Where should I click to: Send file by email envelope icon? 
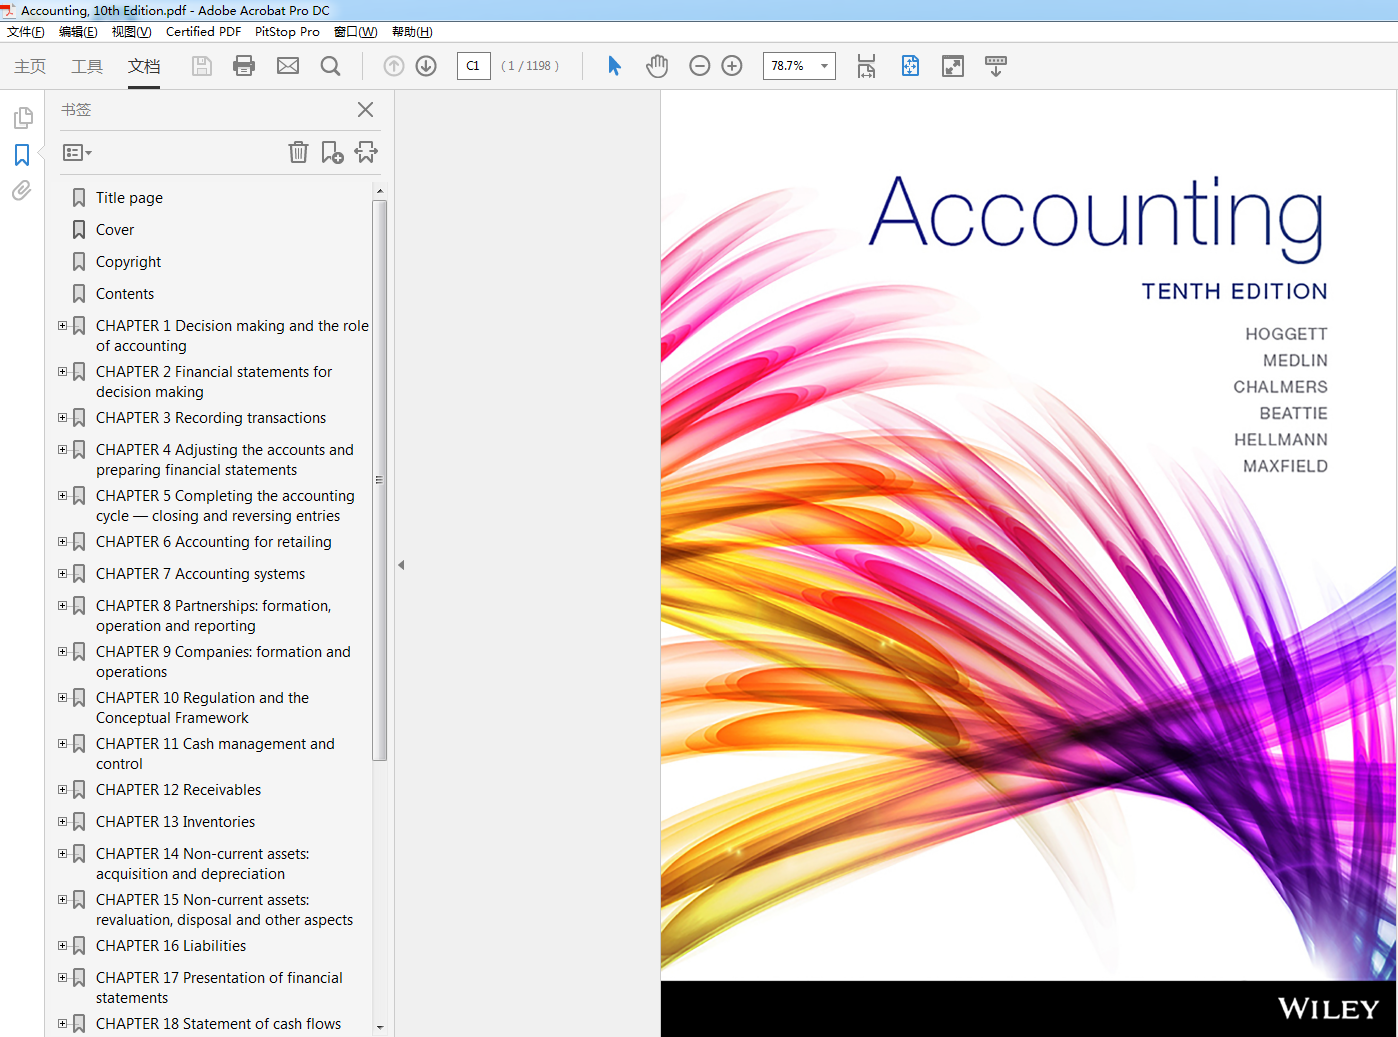(x=288, y=66)
